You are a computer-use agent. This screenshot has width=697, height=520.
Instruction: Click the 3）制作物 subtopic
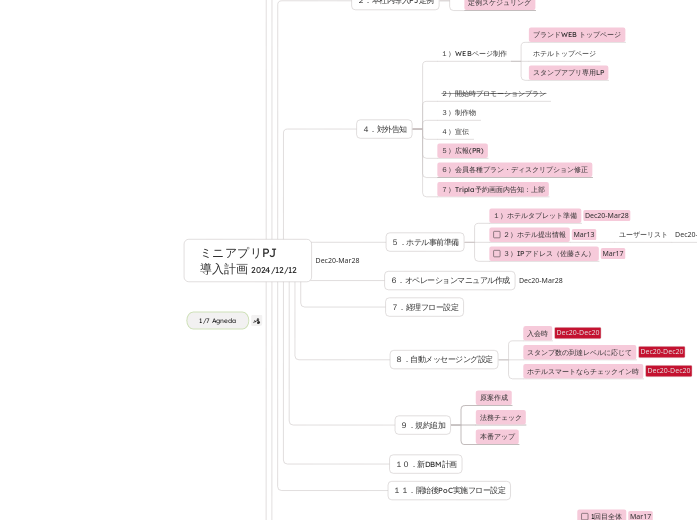click(459, 113)
